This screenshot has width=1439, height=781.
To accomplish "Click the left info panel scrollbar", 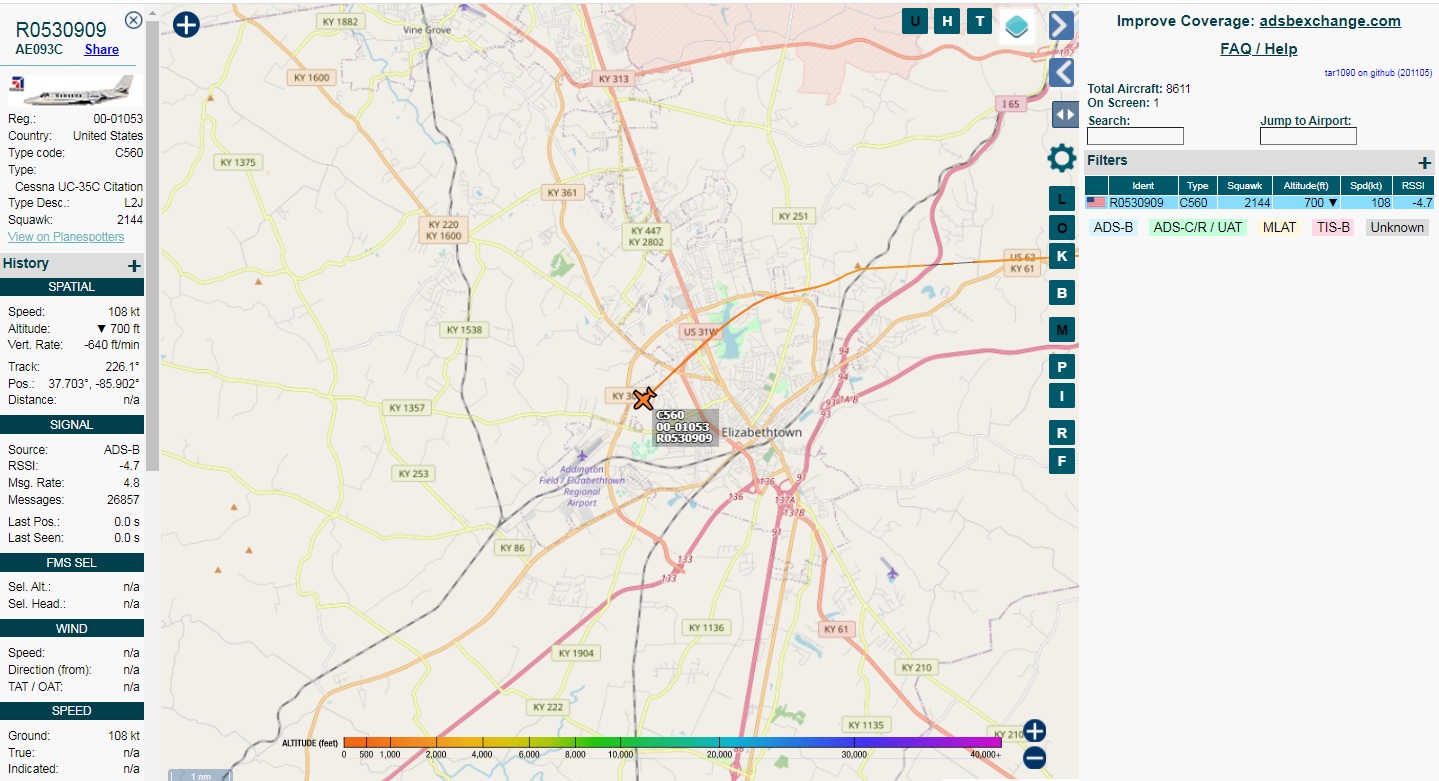I will tap(152, 245).
